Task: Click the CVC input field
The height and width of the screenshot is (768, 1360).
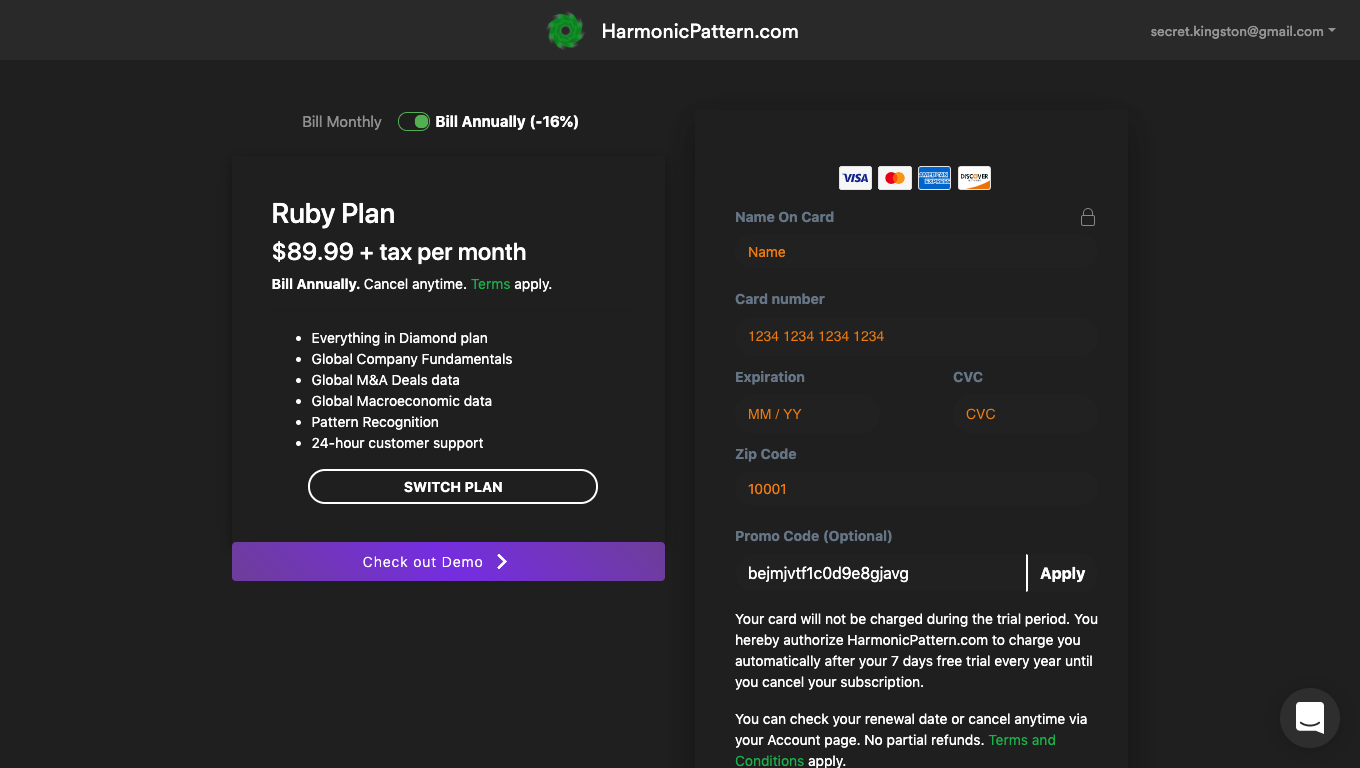Action: [x=1024, y=414]
